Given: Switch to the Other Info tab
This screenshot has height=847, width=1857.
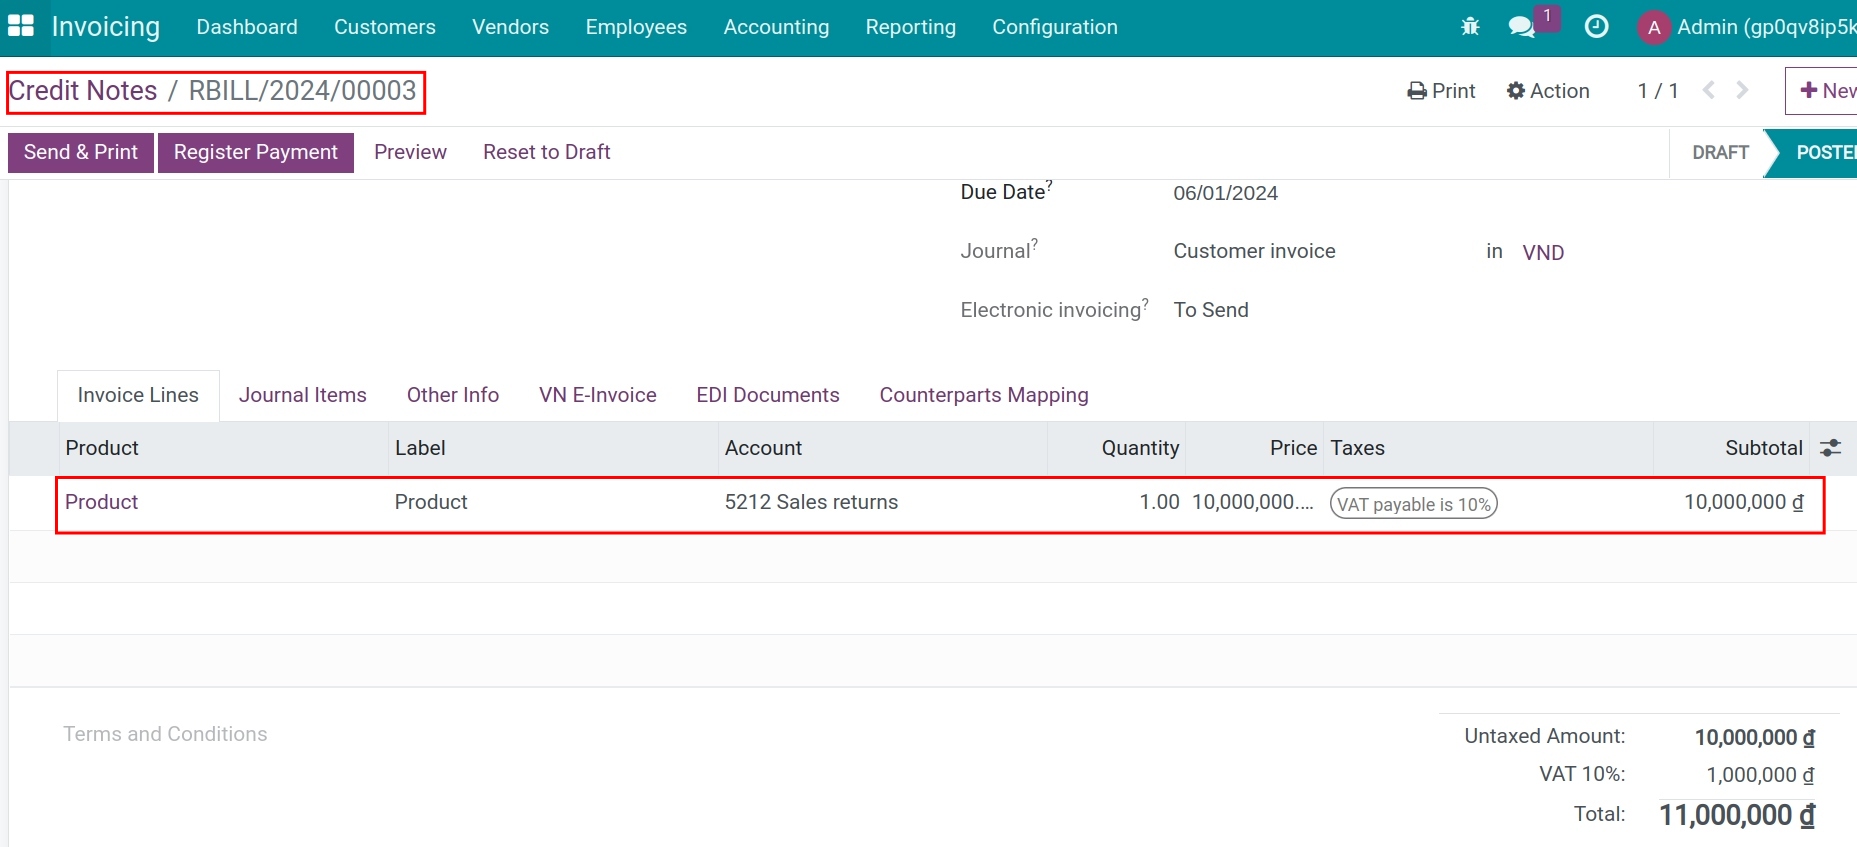Looking at the screenshot, I should click(x=453, y=395).
